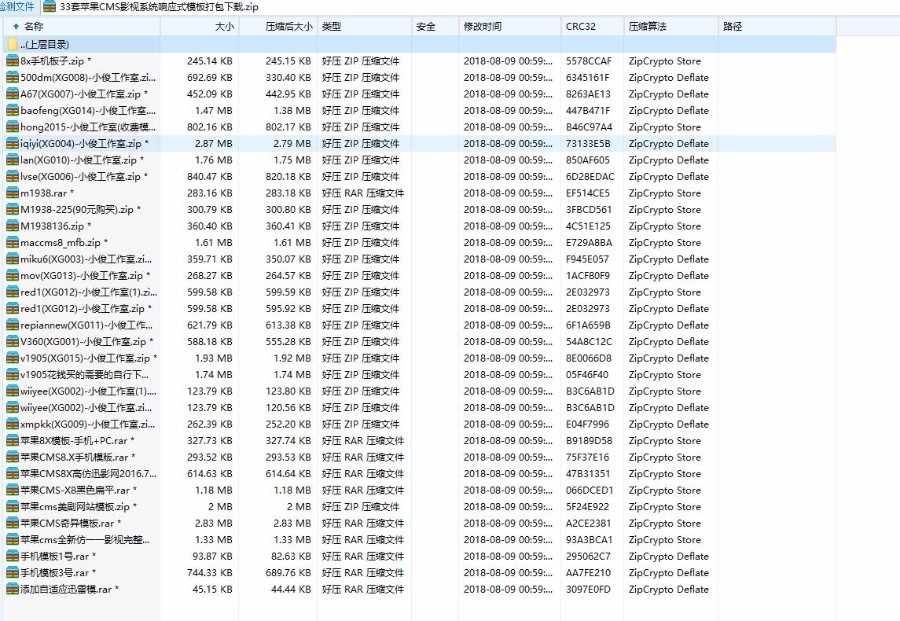The width and height of the screenshot is (900, 621).
Task: Select the iqiyi(XG004) file icon
Action: [x=12, y=143]
